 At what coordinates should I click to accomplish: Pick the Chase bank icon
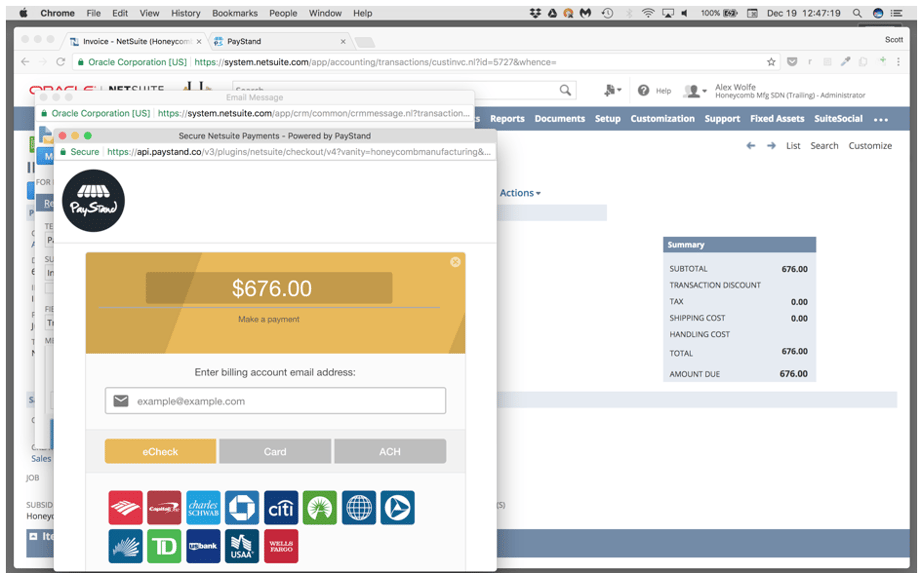pos(242,507)
